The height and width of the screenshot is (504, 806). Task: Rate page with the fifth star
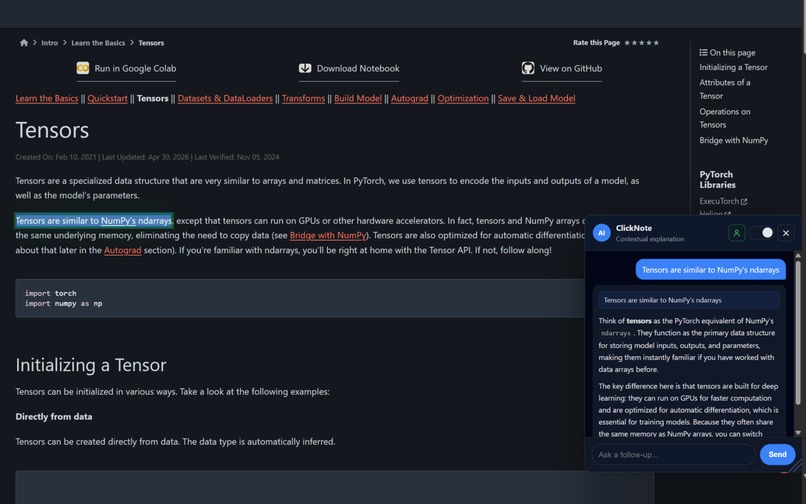point(656,43)
